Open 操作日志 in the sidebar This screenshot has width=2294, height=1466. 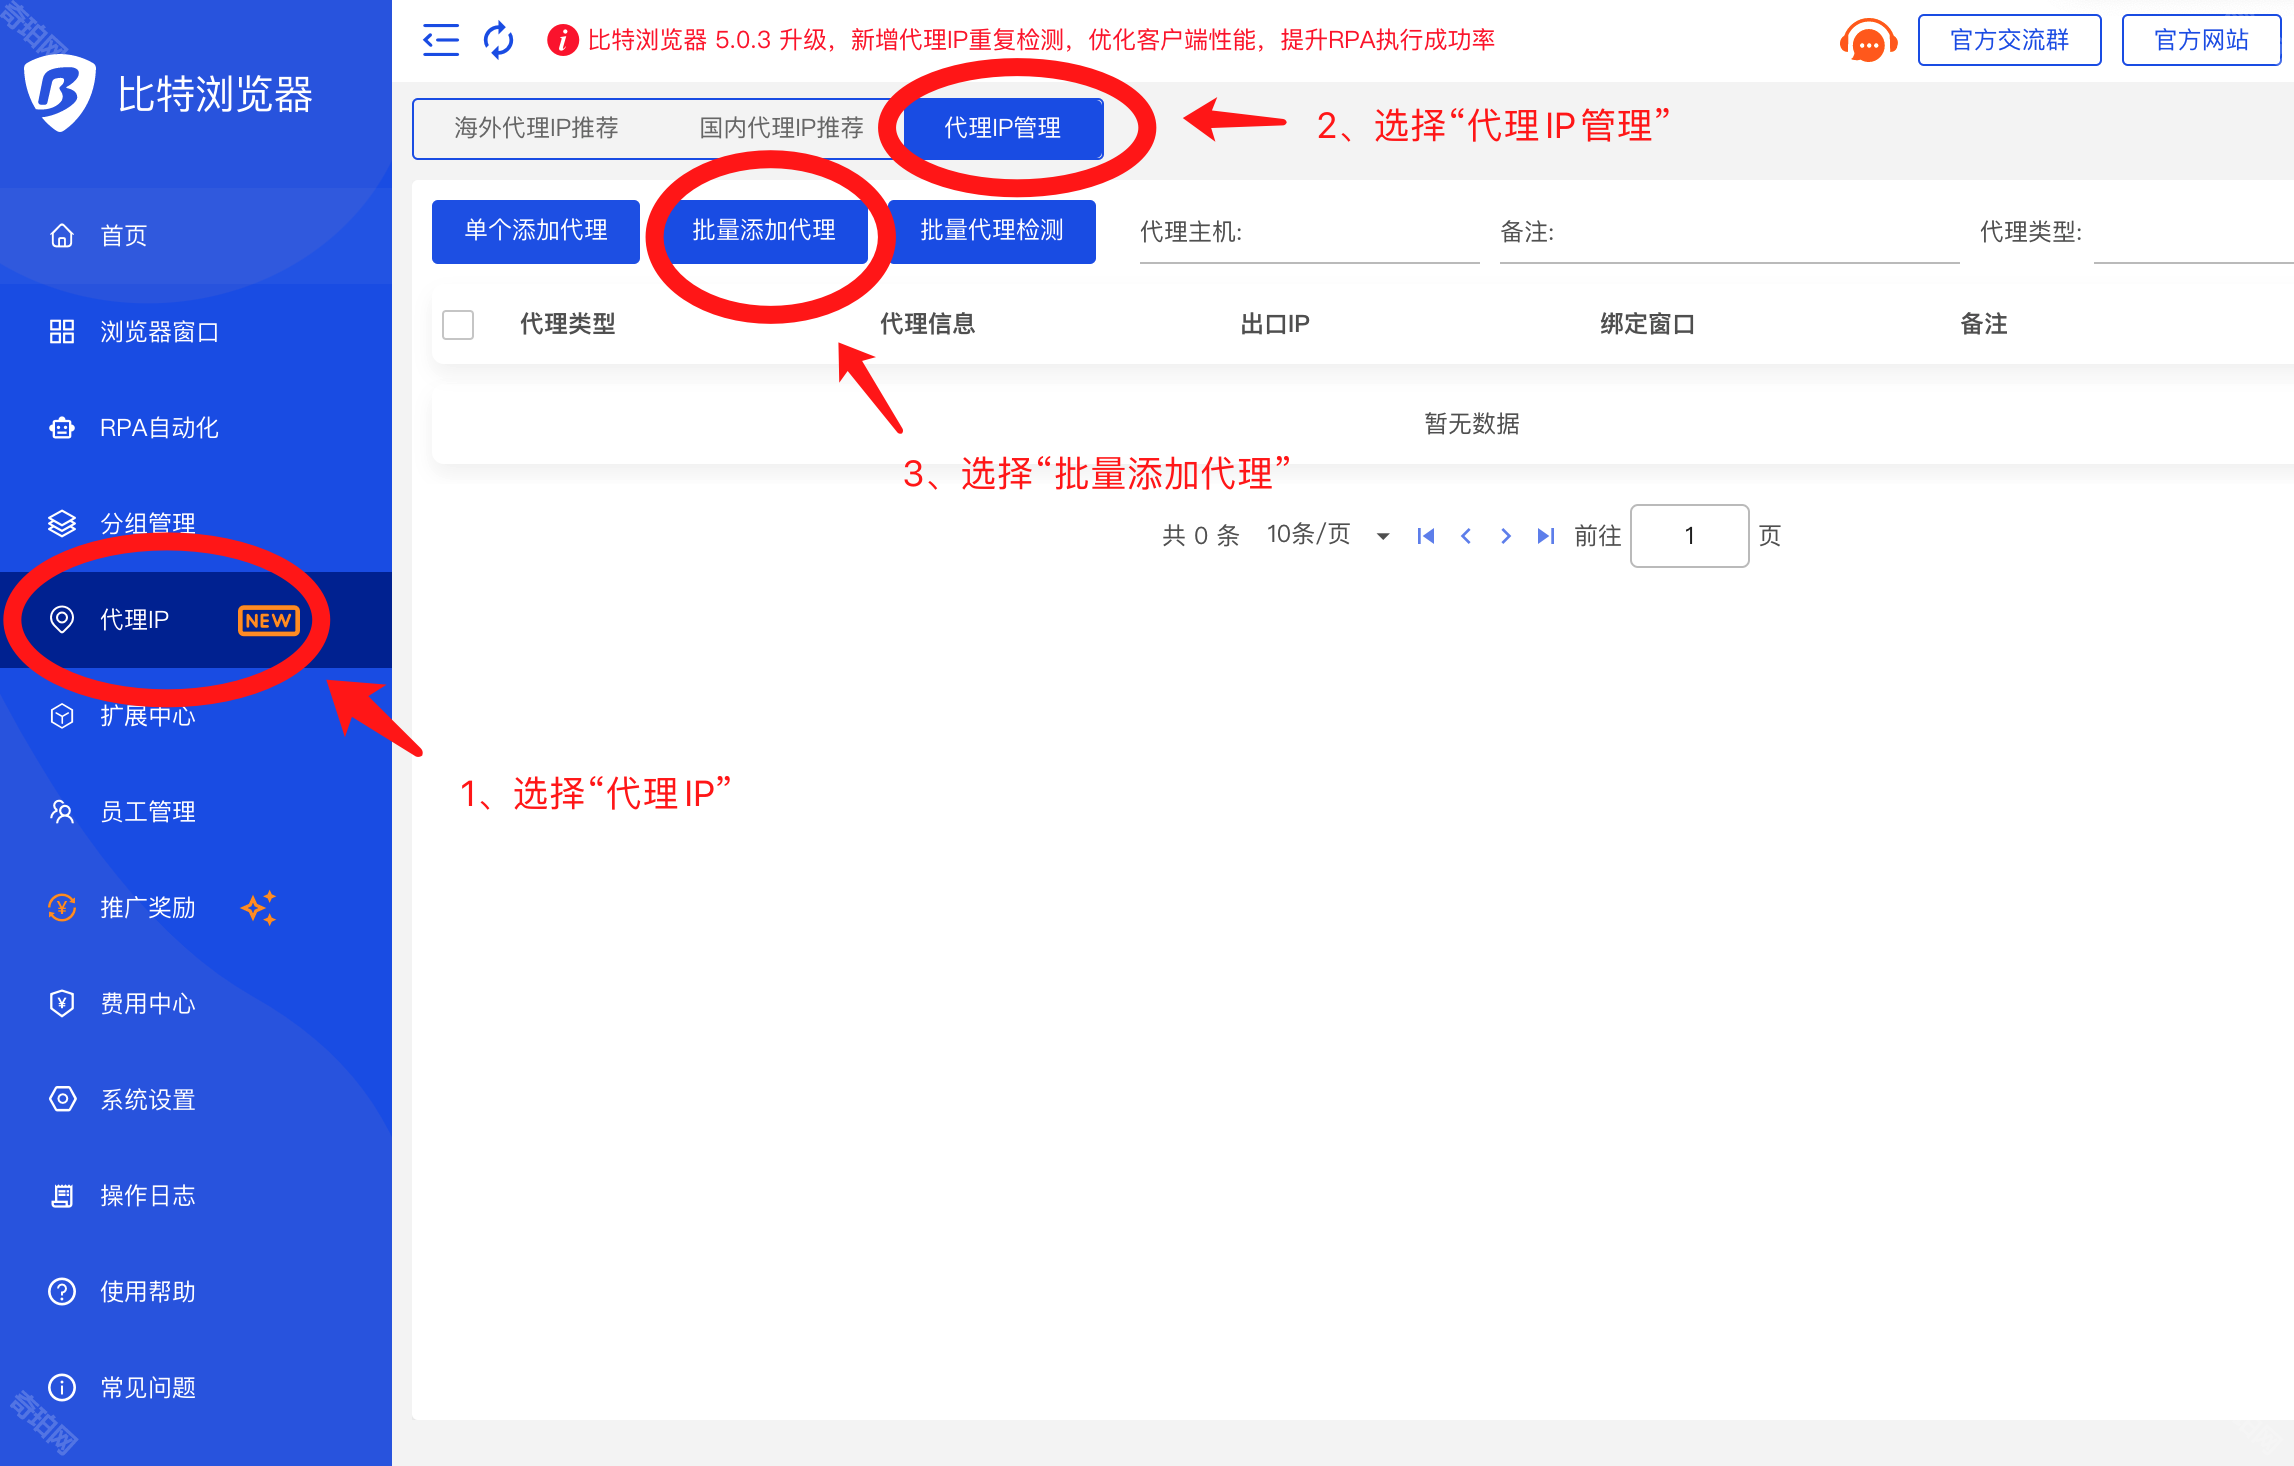click(x=196, y=1196)
